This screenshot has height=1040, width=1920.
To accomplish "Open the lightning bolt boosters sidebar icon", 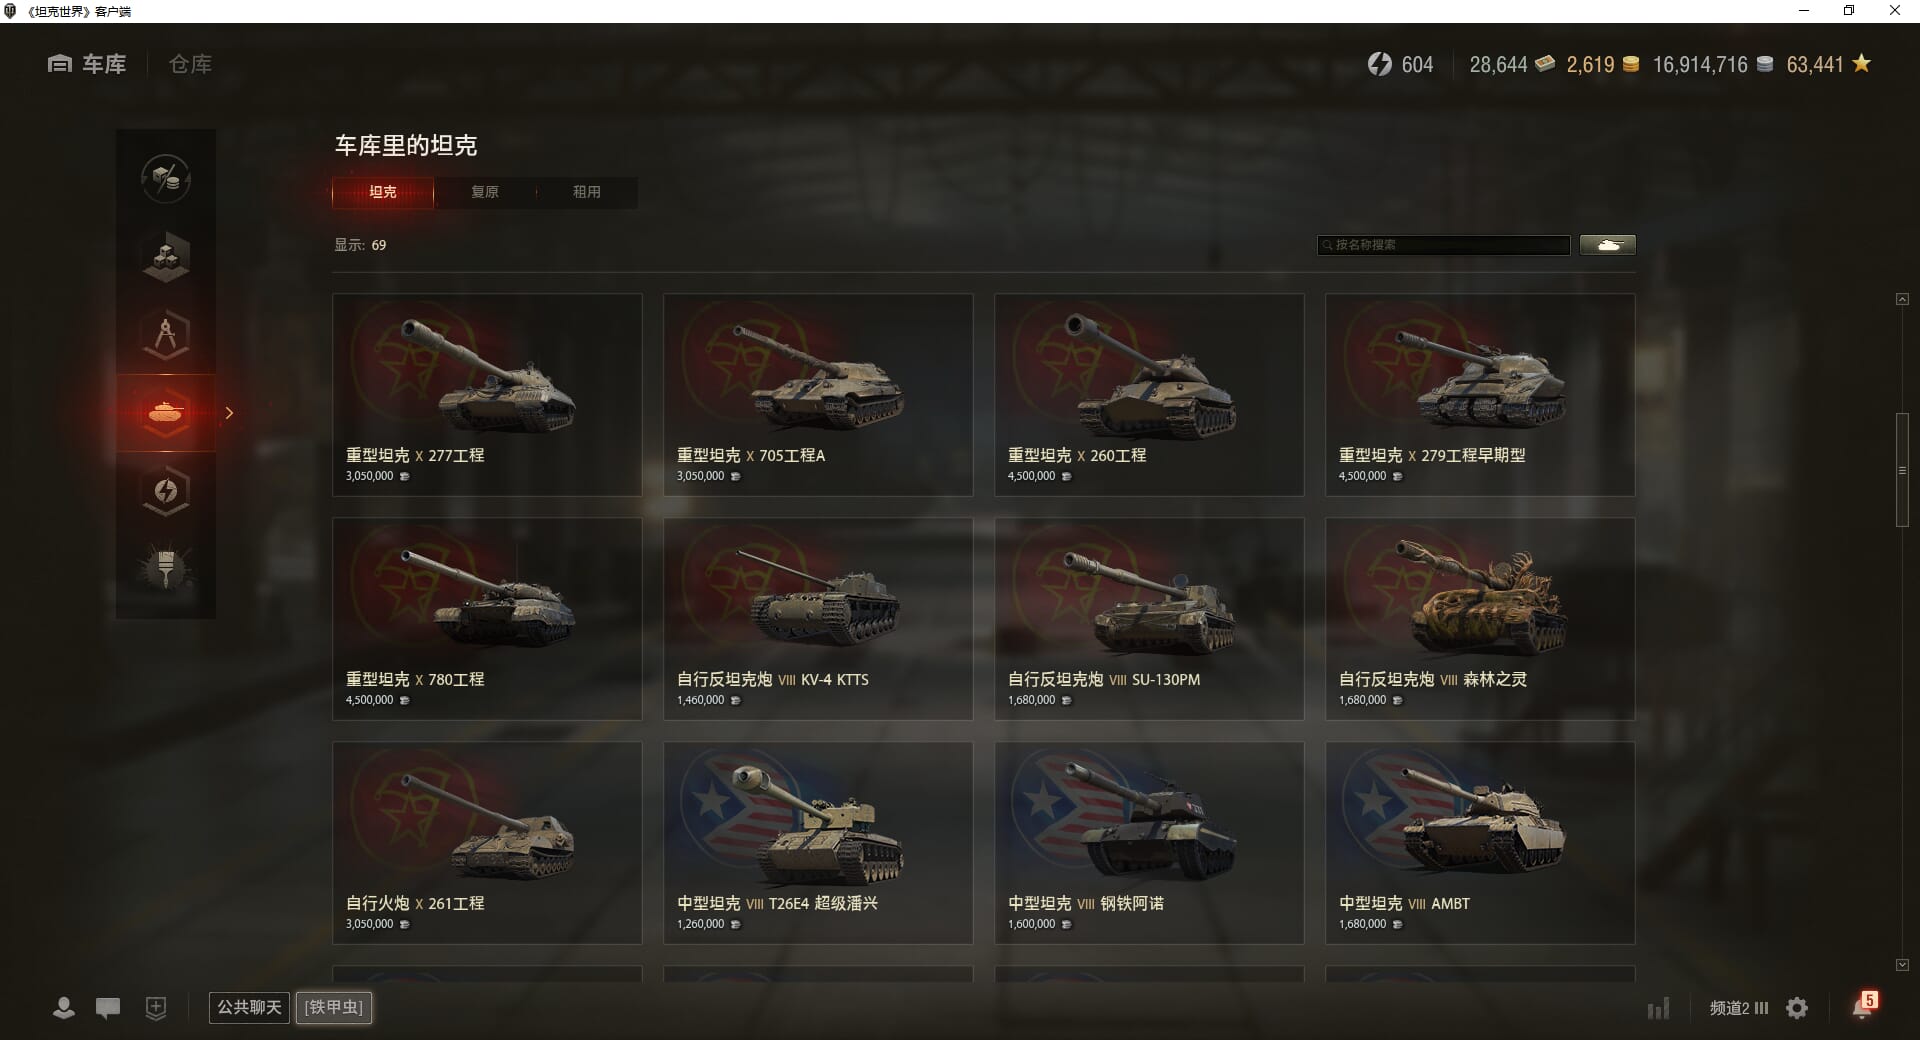I will pyautogui.click(x=166, y=491).
